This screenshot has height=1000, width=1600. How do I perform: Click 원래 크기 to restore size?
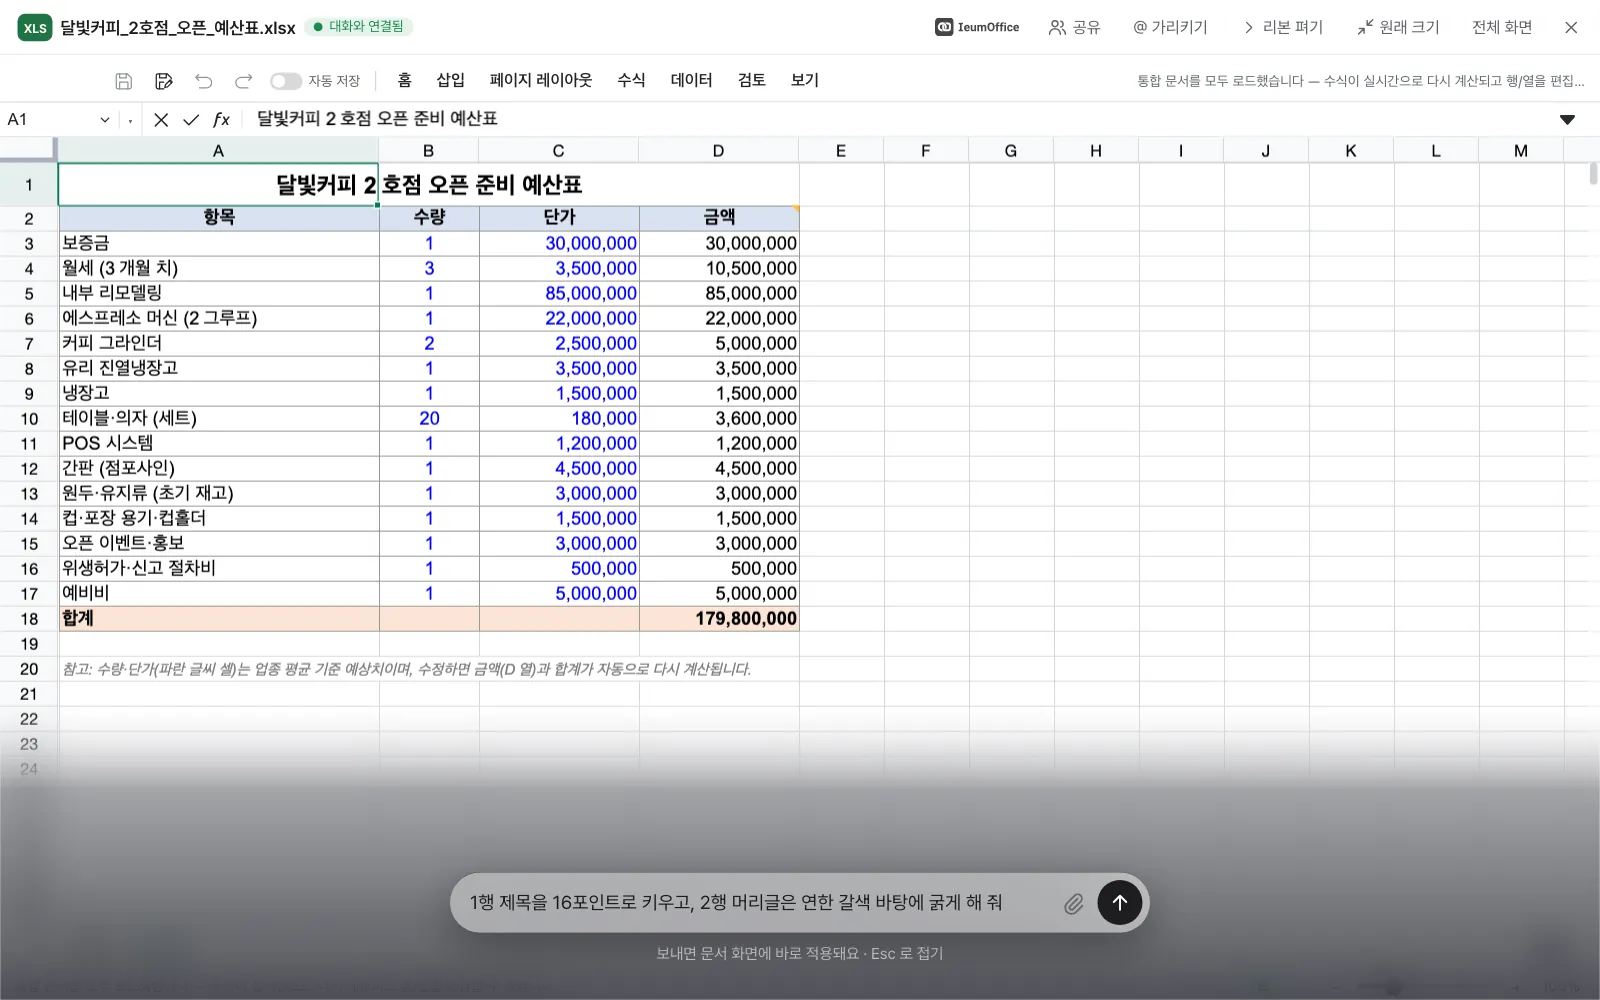tap(1398, 27)
